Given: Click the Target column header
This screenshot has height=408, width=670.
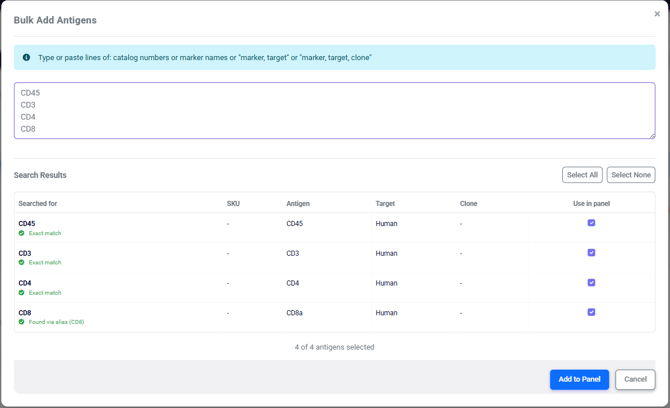Looking at the screenshot, I should pos(385,203).
